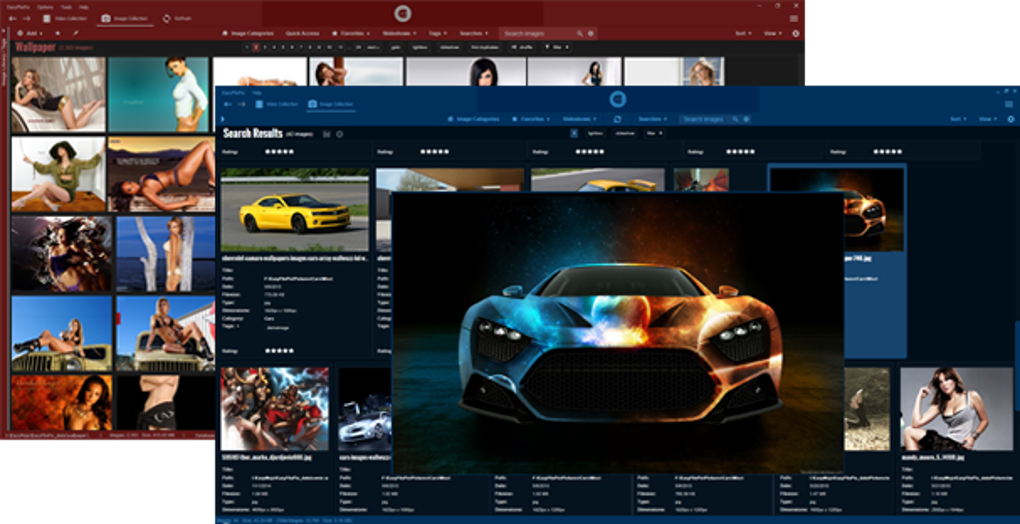Go back using blue window's back arrow
1020x524 pixels.
(x=226, y=104)
